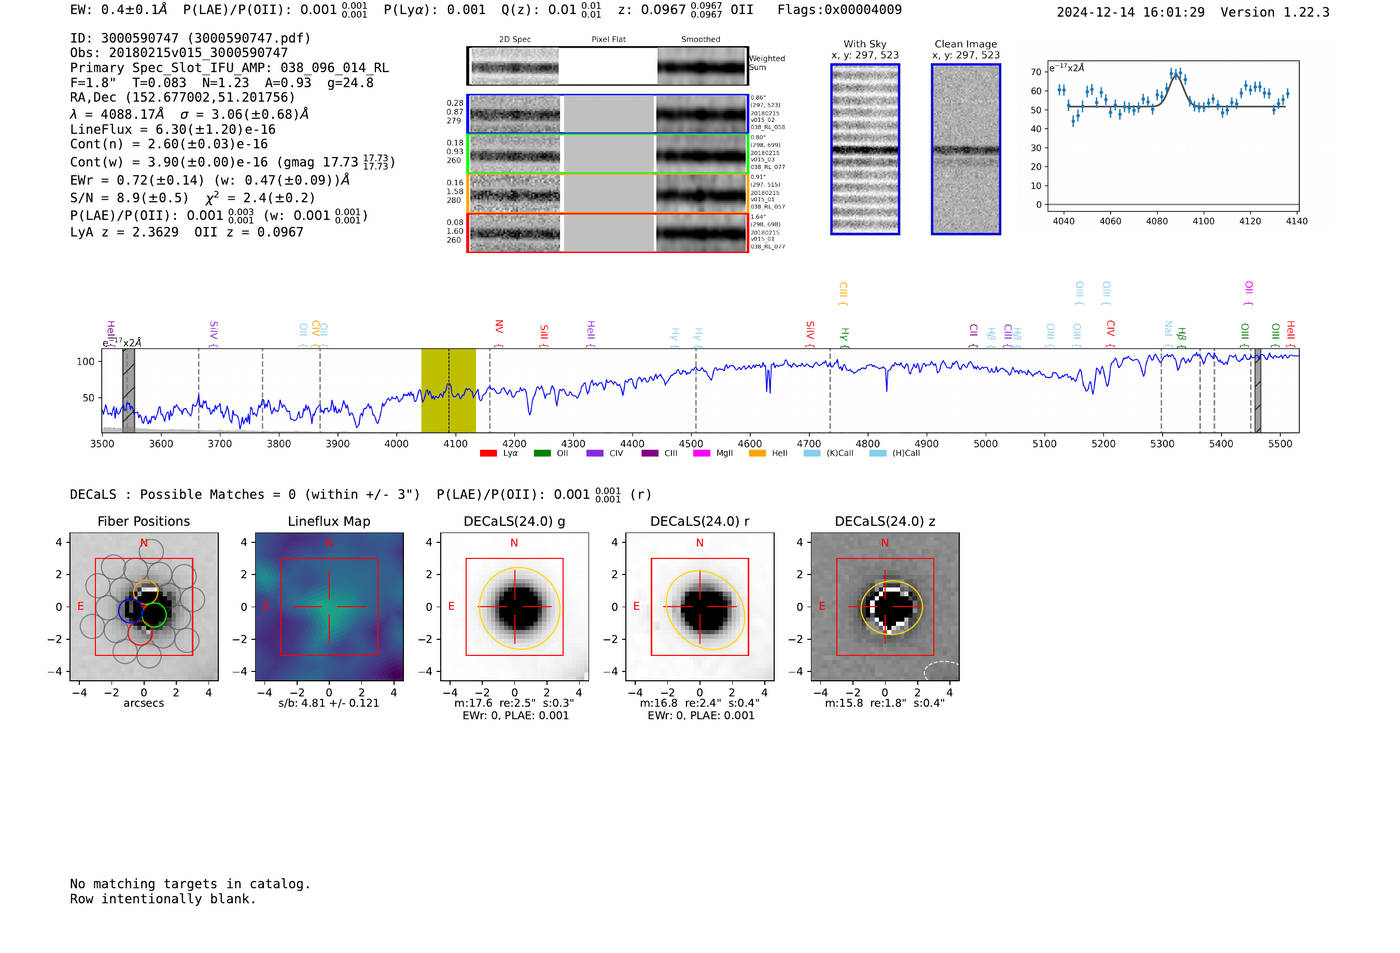This screenshot has height=953, width=1400.
Task: Click the red-bordered 2D spectrum row
Action: pos(608,232)
